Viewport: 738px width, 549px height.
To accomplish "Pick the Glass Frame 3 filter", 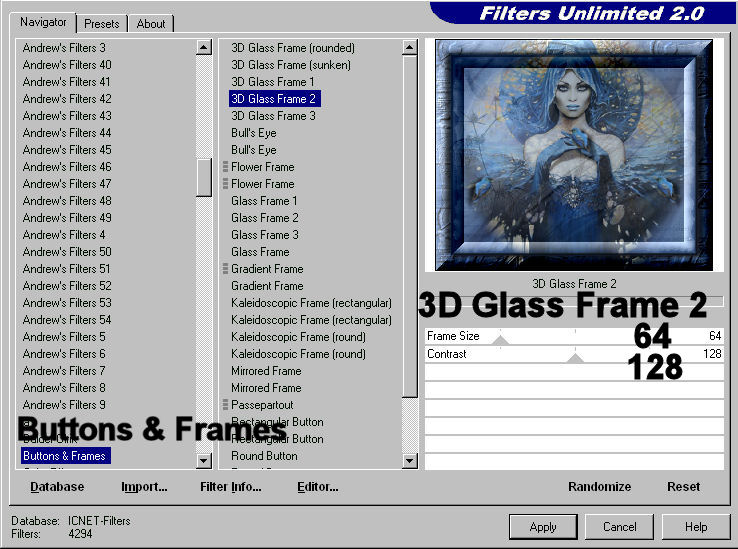I will pyautogui.click(x=265, y=234).
